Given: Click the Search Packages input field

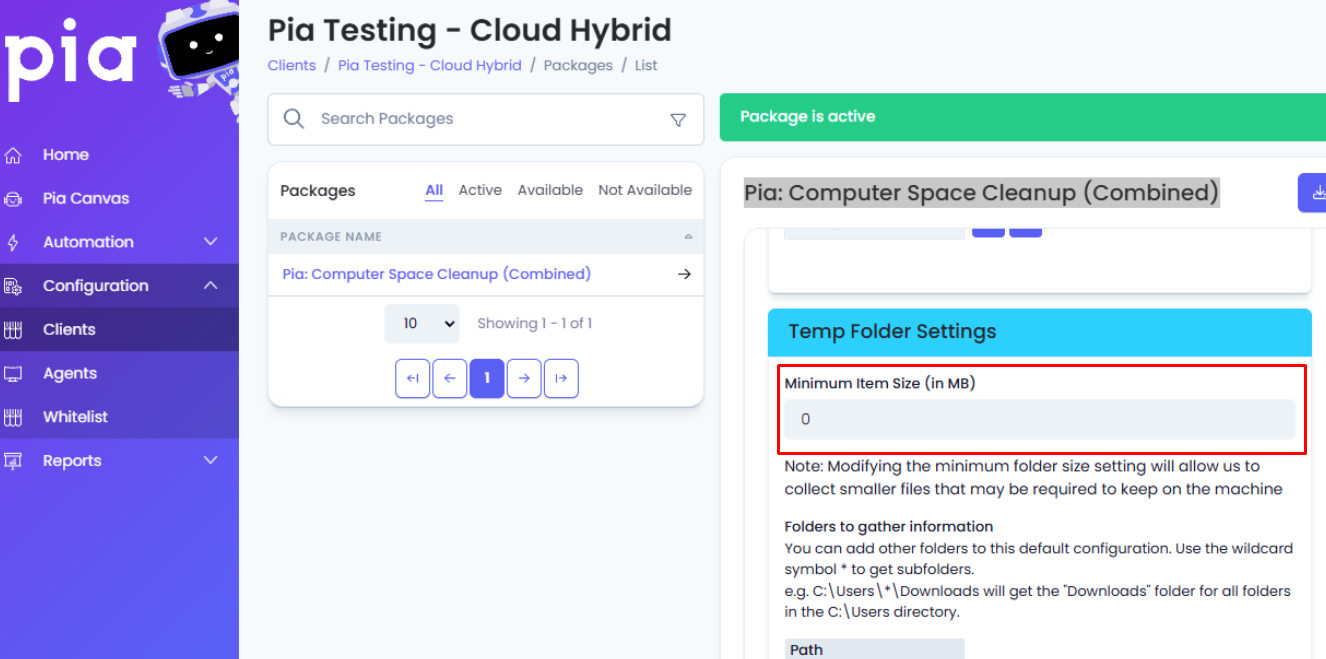Looking at the screenshot, I should pyautogui.click(x=486, y=119).
